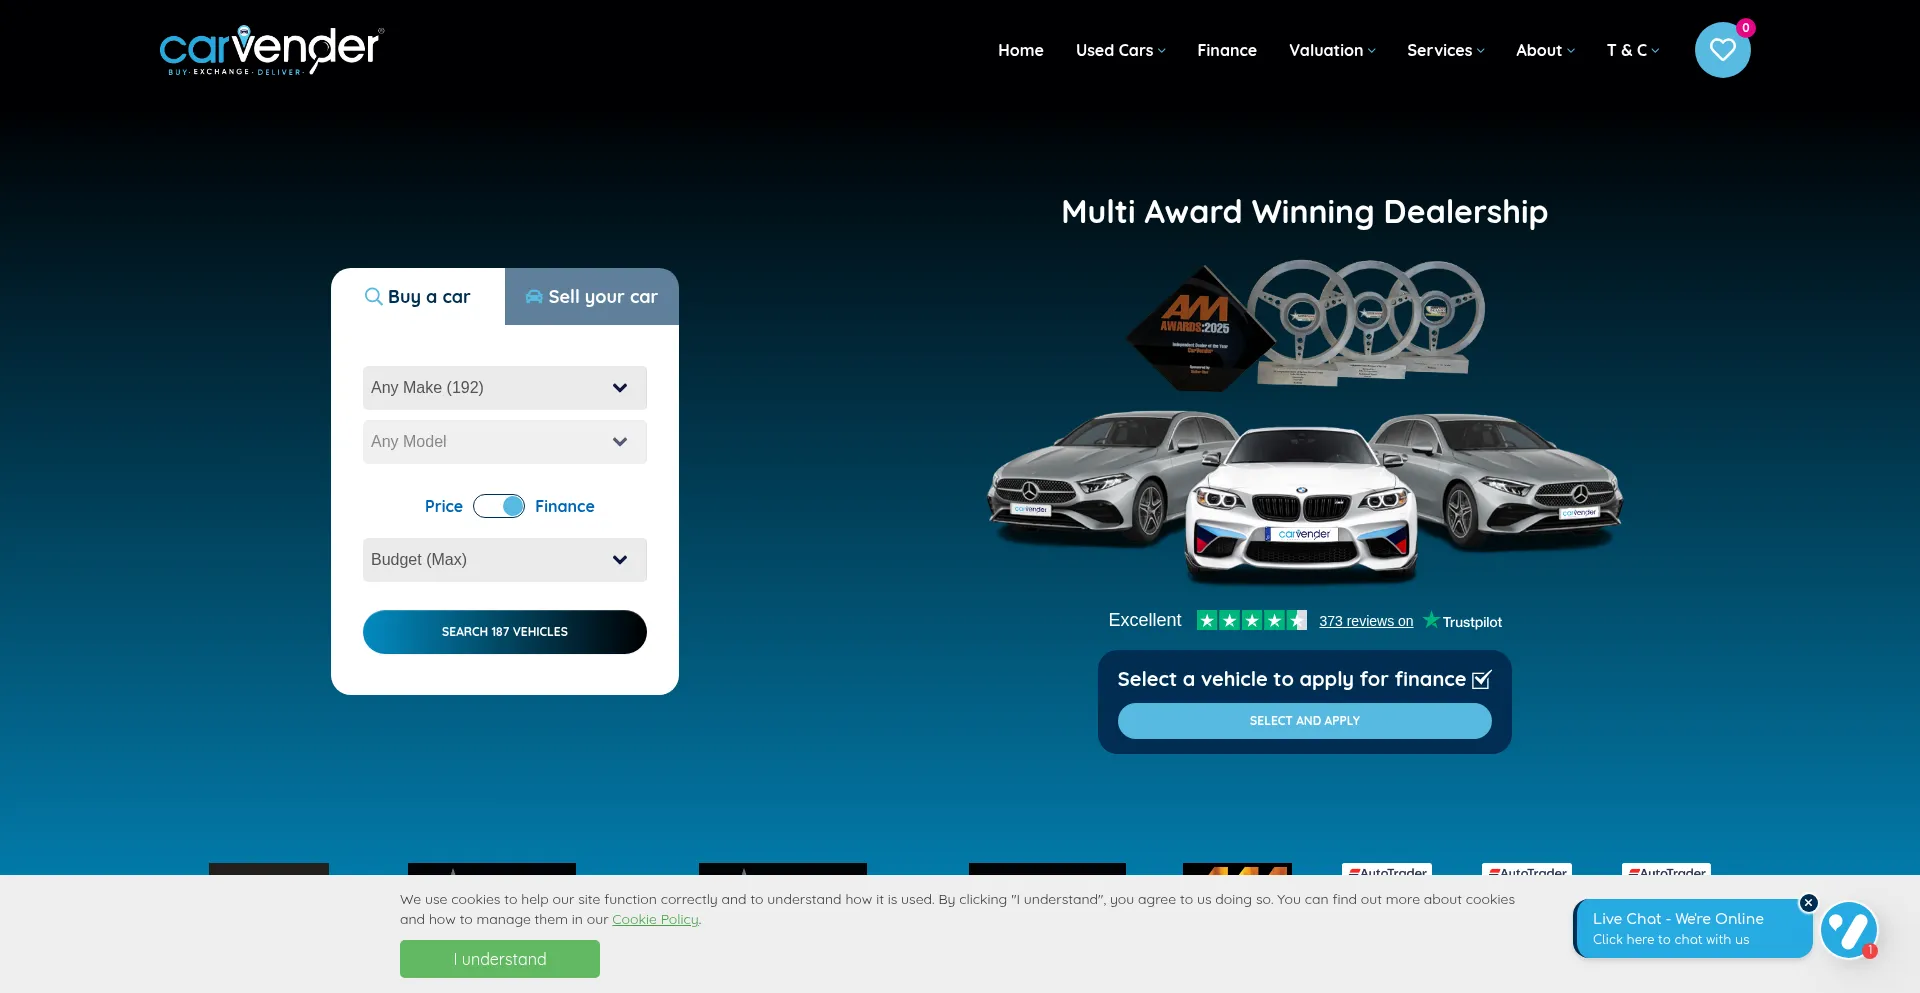Open the Finance nav link
This screenshot has height=993, width=1920.
point(1227,50)
